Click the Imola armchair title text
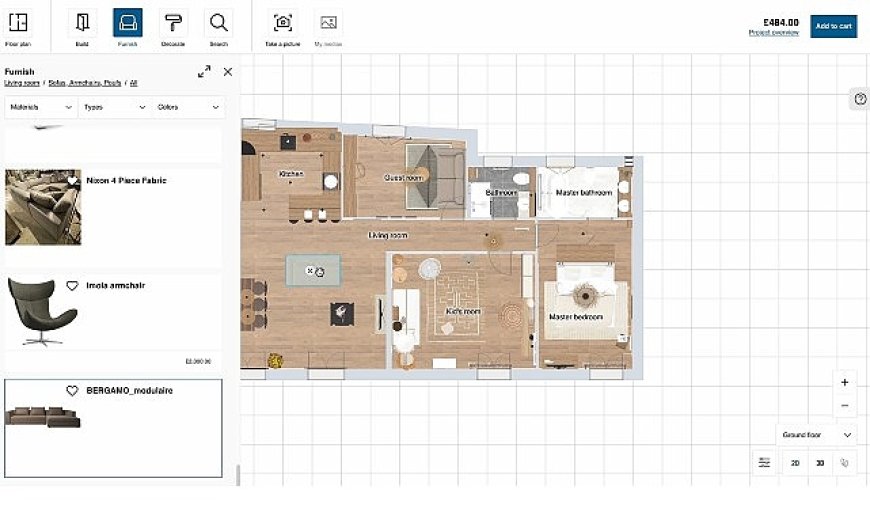The width and height of the screenshot is (870, 516). pyautogui.click(x=115, y=285)
